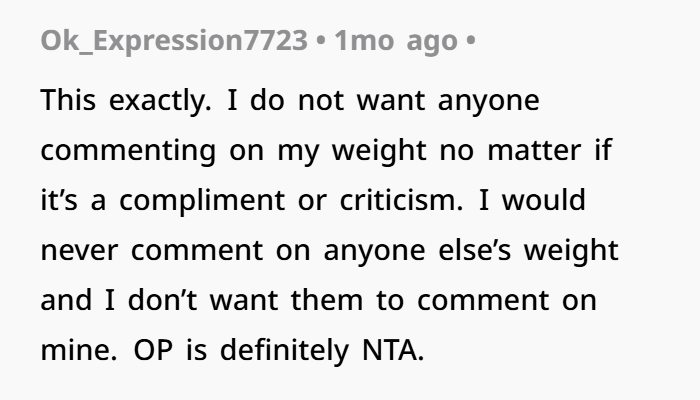Click the word "it's" starting the third line

coord(59,200)
